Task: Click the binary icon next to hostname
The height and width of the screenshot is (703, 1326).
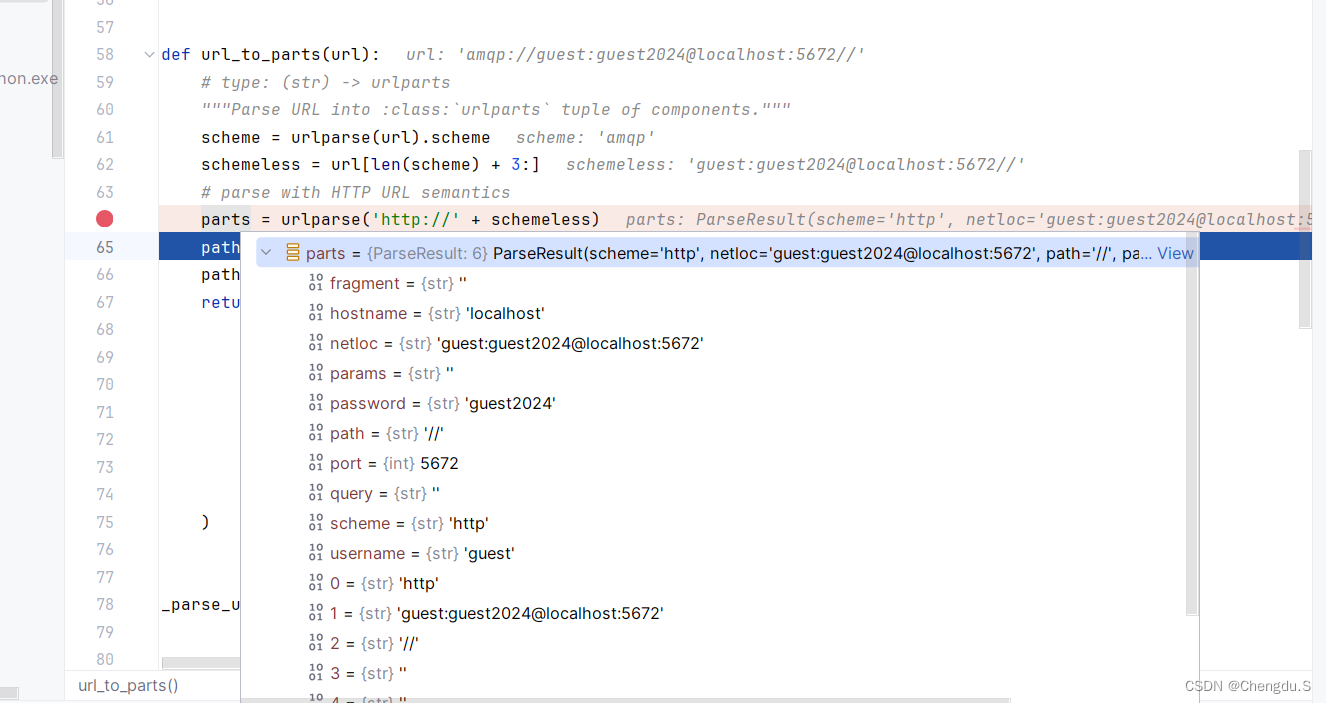Action: 316,313
